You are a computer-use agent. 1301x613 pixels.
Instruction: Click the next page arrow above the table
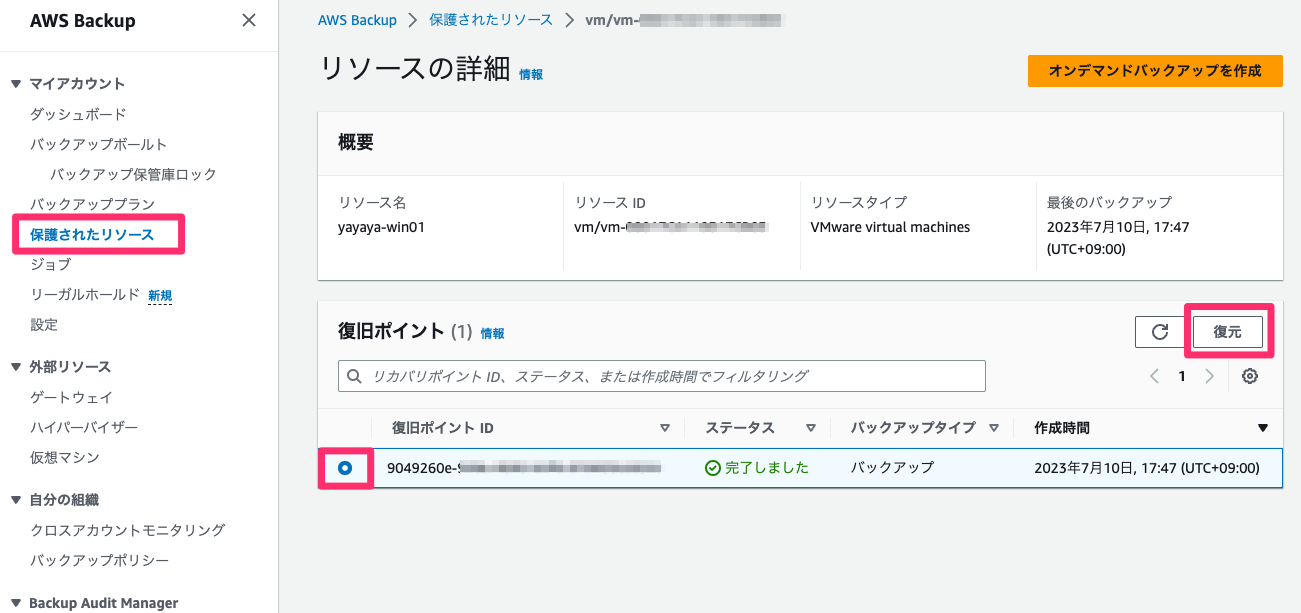coord(1209,375)
